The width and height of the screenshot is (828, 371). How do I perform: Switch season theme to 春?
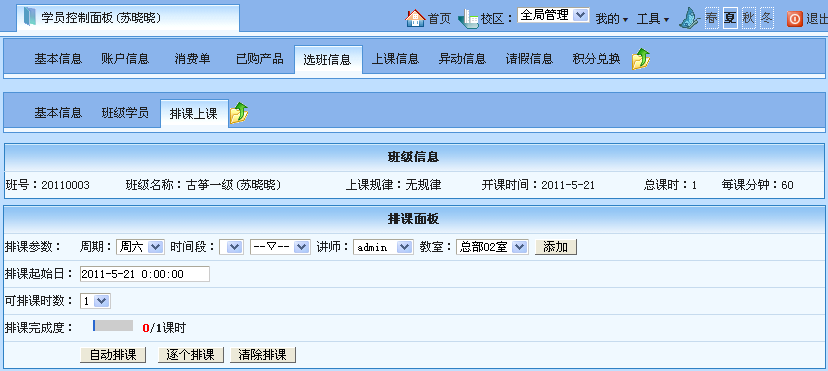tap(712, 18)
